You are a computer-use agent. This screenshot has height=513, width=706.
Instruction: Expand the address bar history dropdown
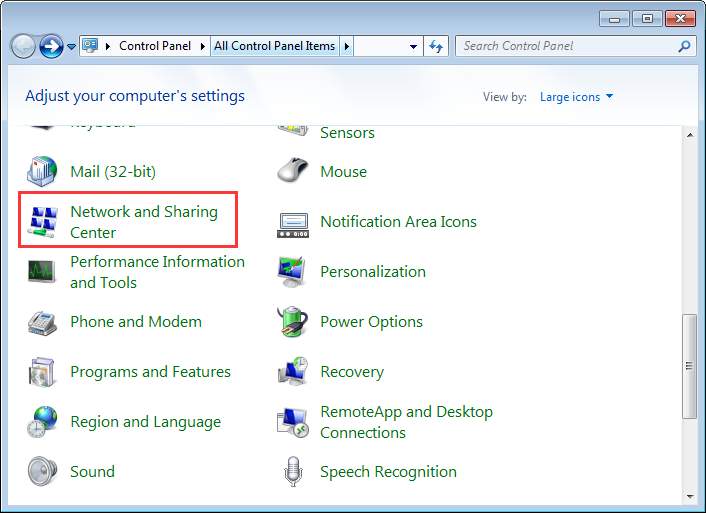pos(413,46)
